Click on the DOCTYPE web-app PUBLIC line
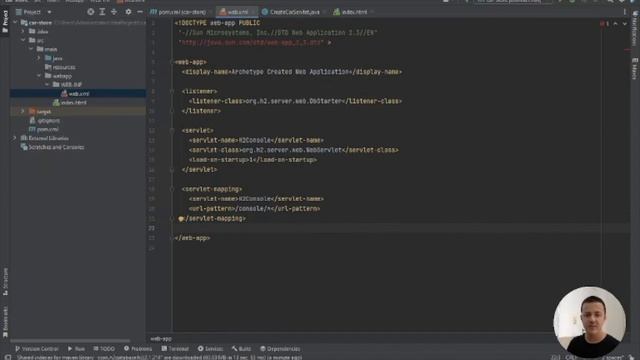The height and width of the screenshot is (360, 640). 218,23
